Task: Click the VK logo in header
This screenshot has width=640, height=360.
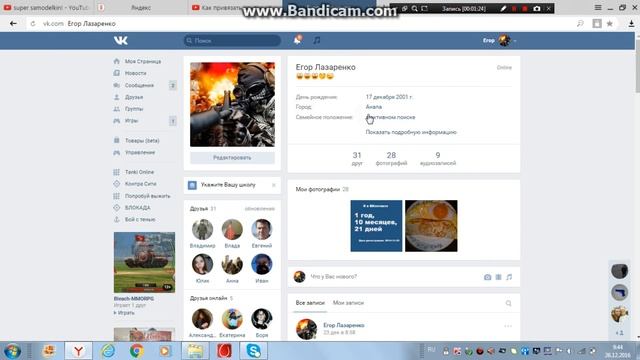Action: [121, 40]
